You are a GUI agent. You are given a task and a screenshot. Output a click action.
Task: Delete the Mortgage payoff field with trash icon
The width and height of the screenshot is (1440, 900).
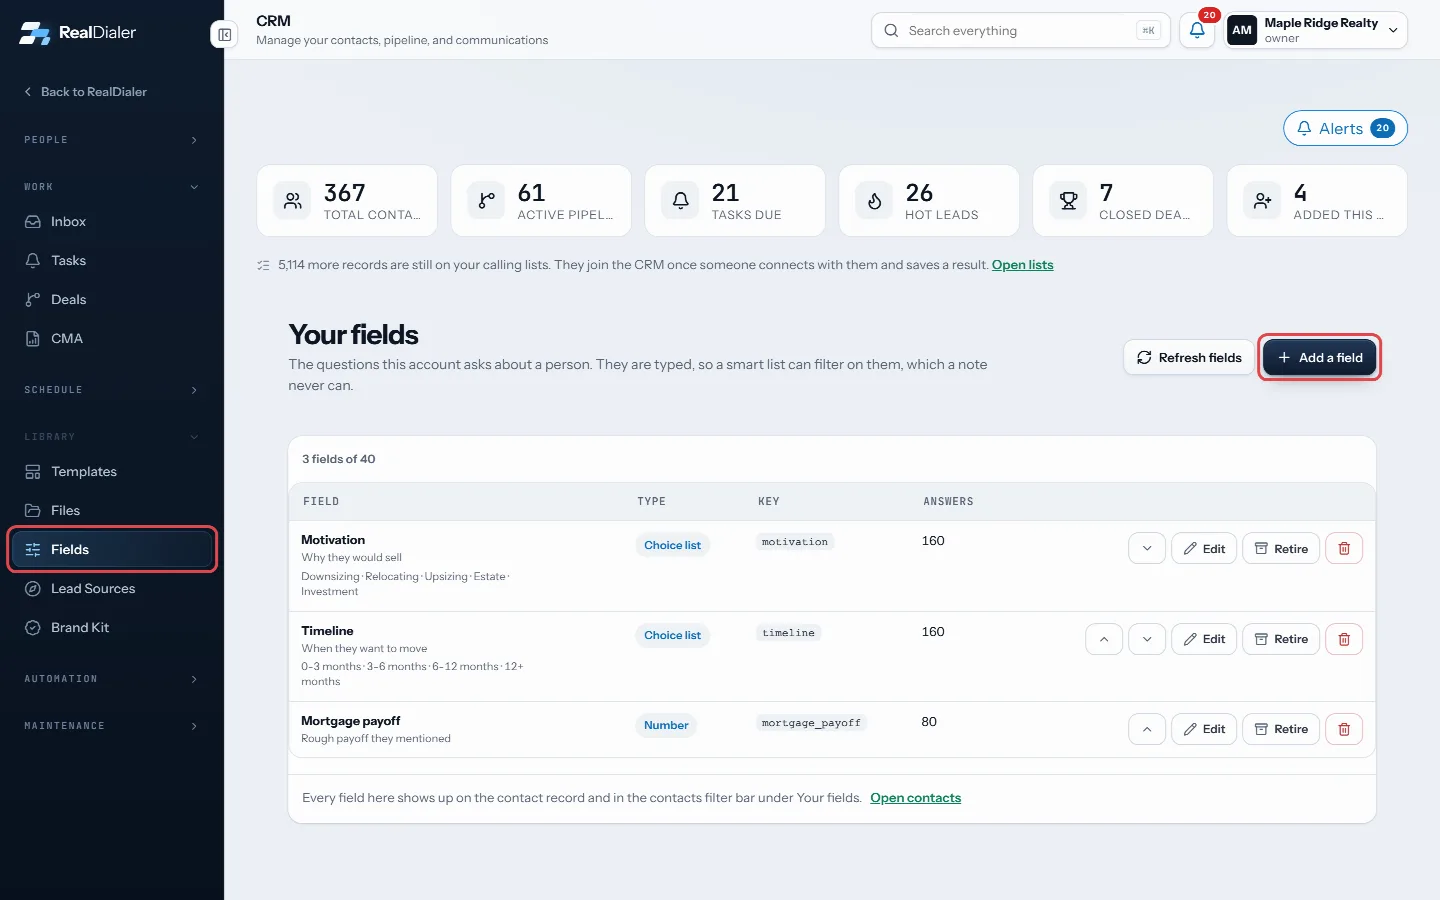point(1344,729)
